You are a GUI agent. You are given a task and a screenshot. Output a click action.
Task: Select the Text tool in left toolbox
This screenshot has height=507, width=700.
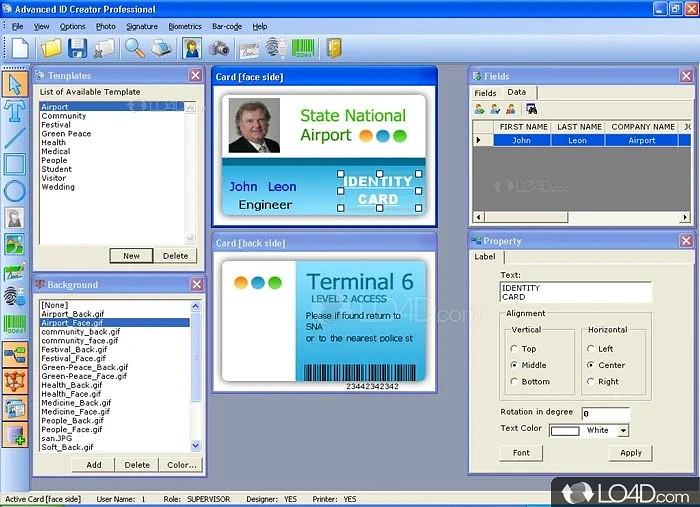click(15, 111)
